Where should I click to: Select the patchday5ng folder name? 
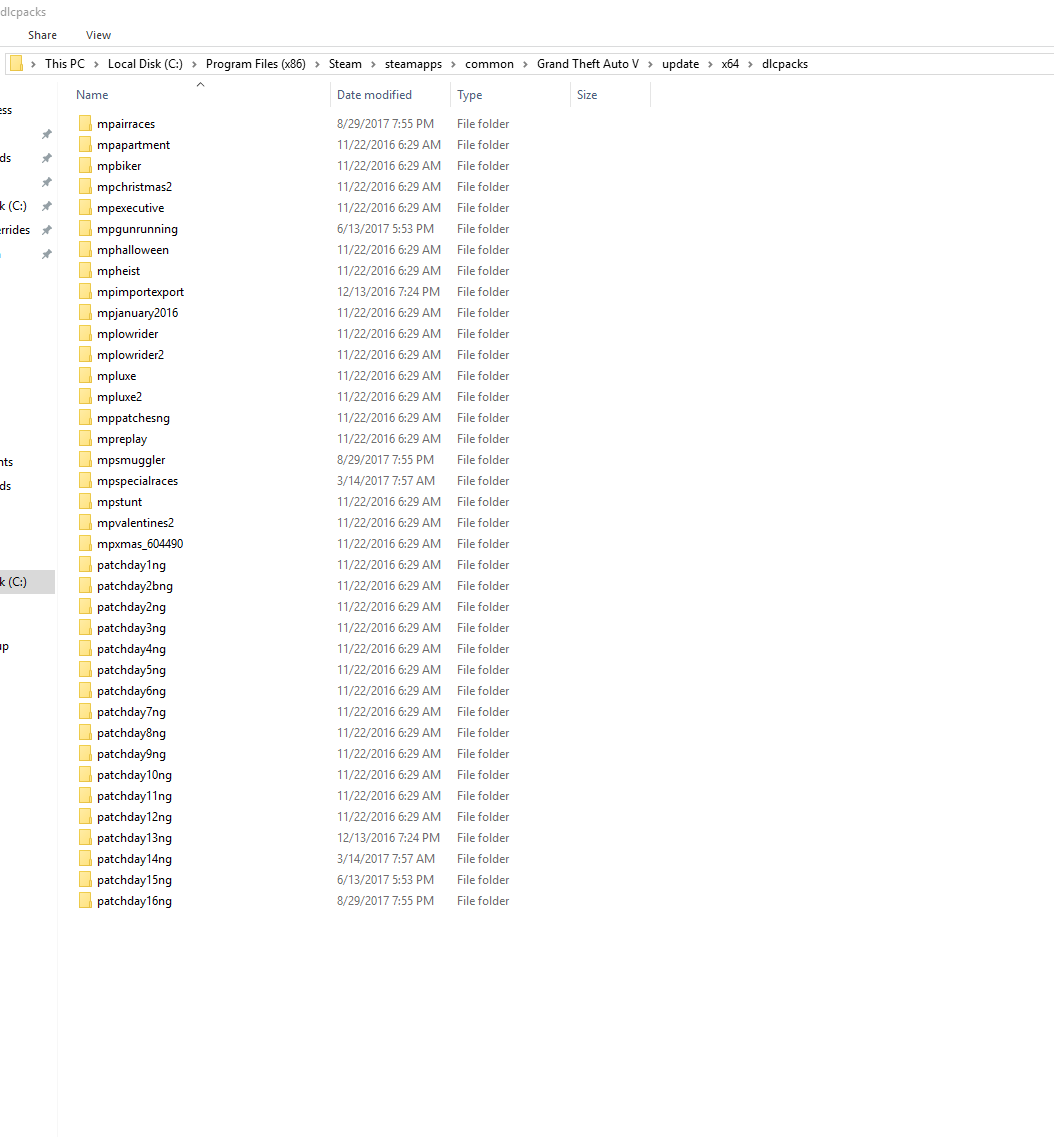pos(131,670)
